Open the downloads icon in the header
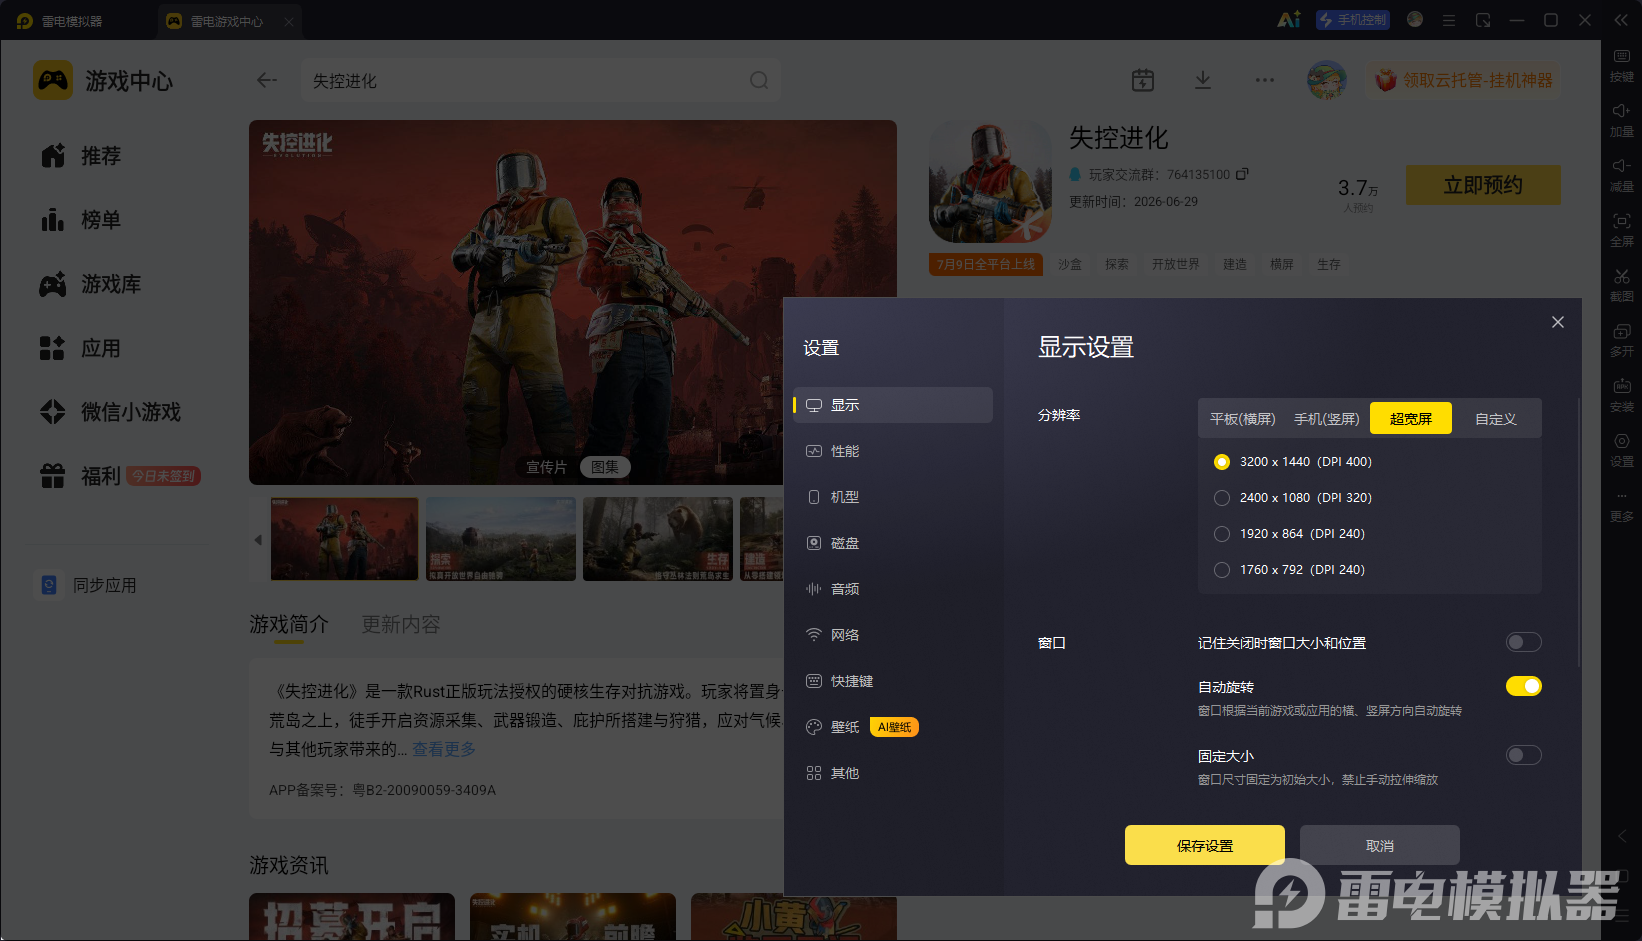 [x=1203, y=80]
